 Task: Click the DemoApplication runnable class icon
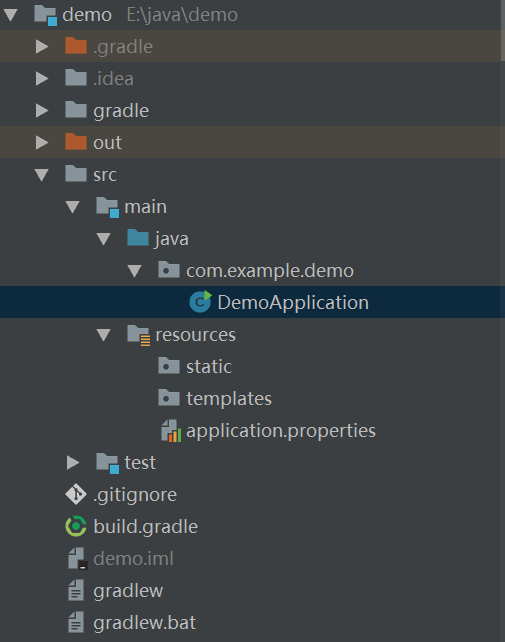coord(200,302)
